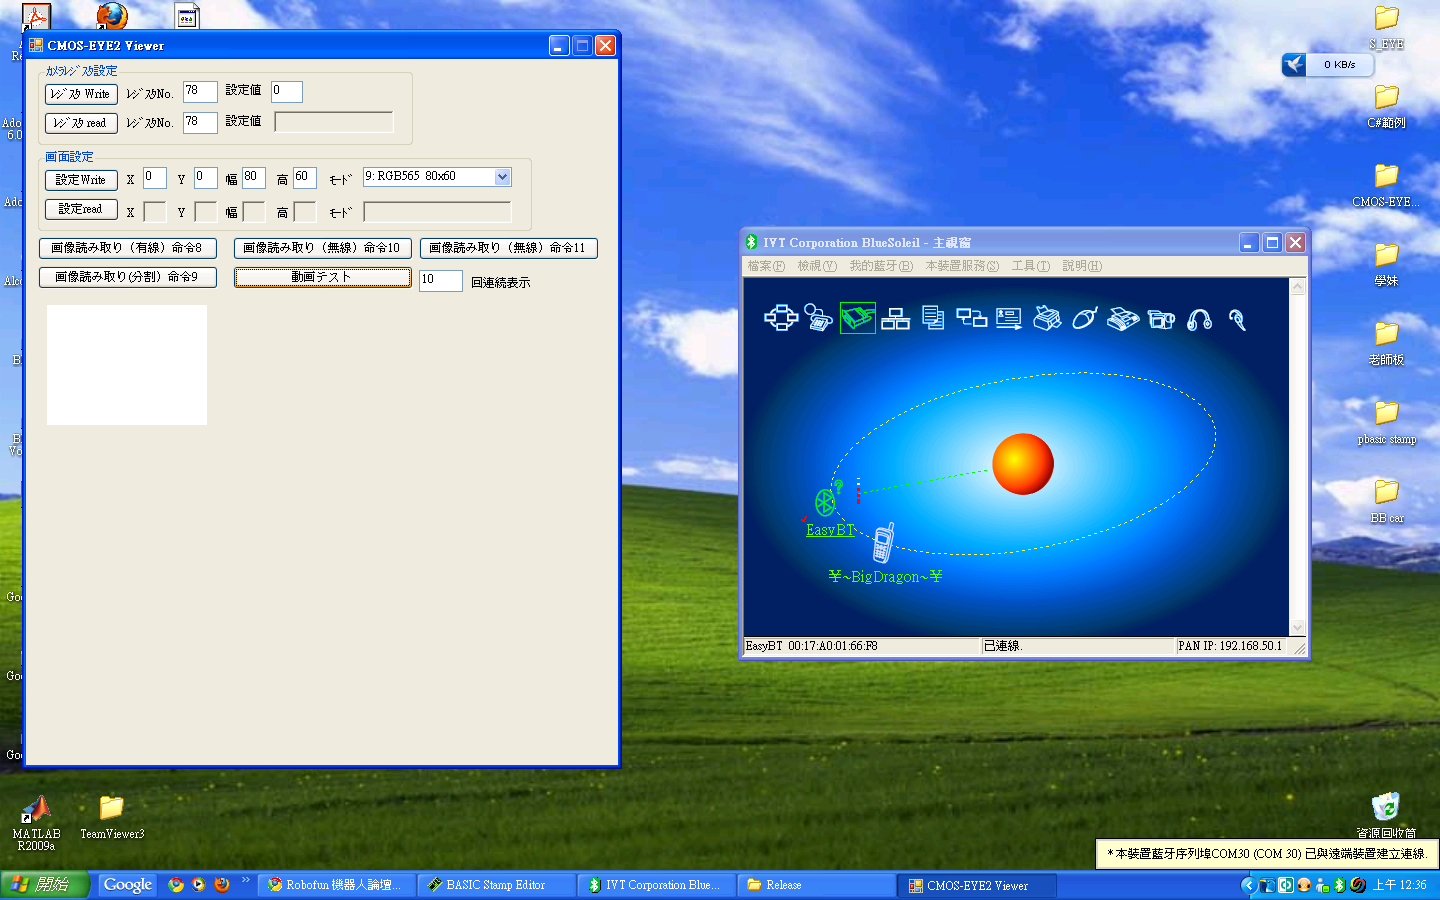Viewport: 1440px width, 900px height.
Task: Click the PAN IP: 192.168.50.1 status text
Action: (x=1230, y=646)
